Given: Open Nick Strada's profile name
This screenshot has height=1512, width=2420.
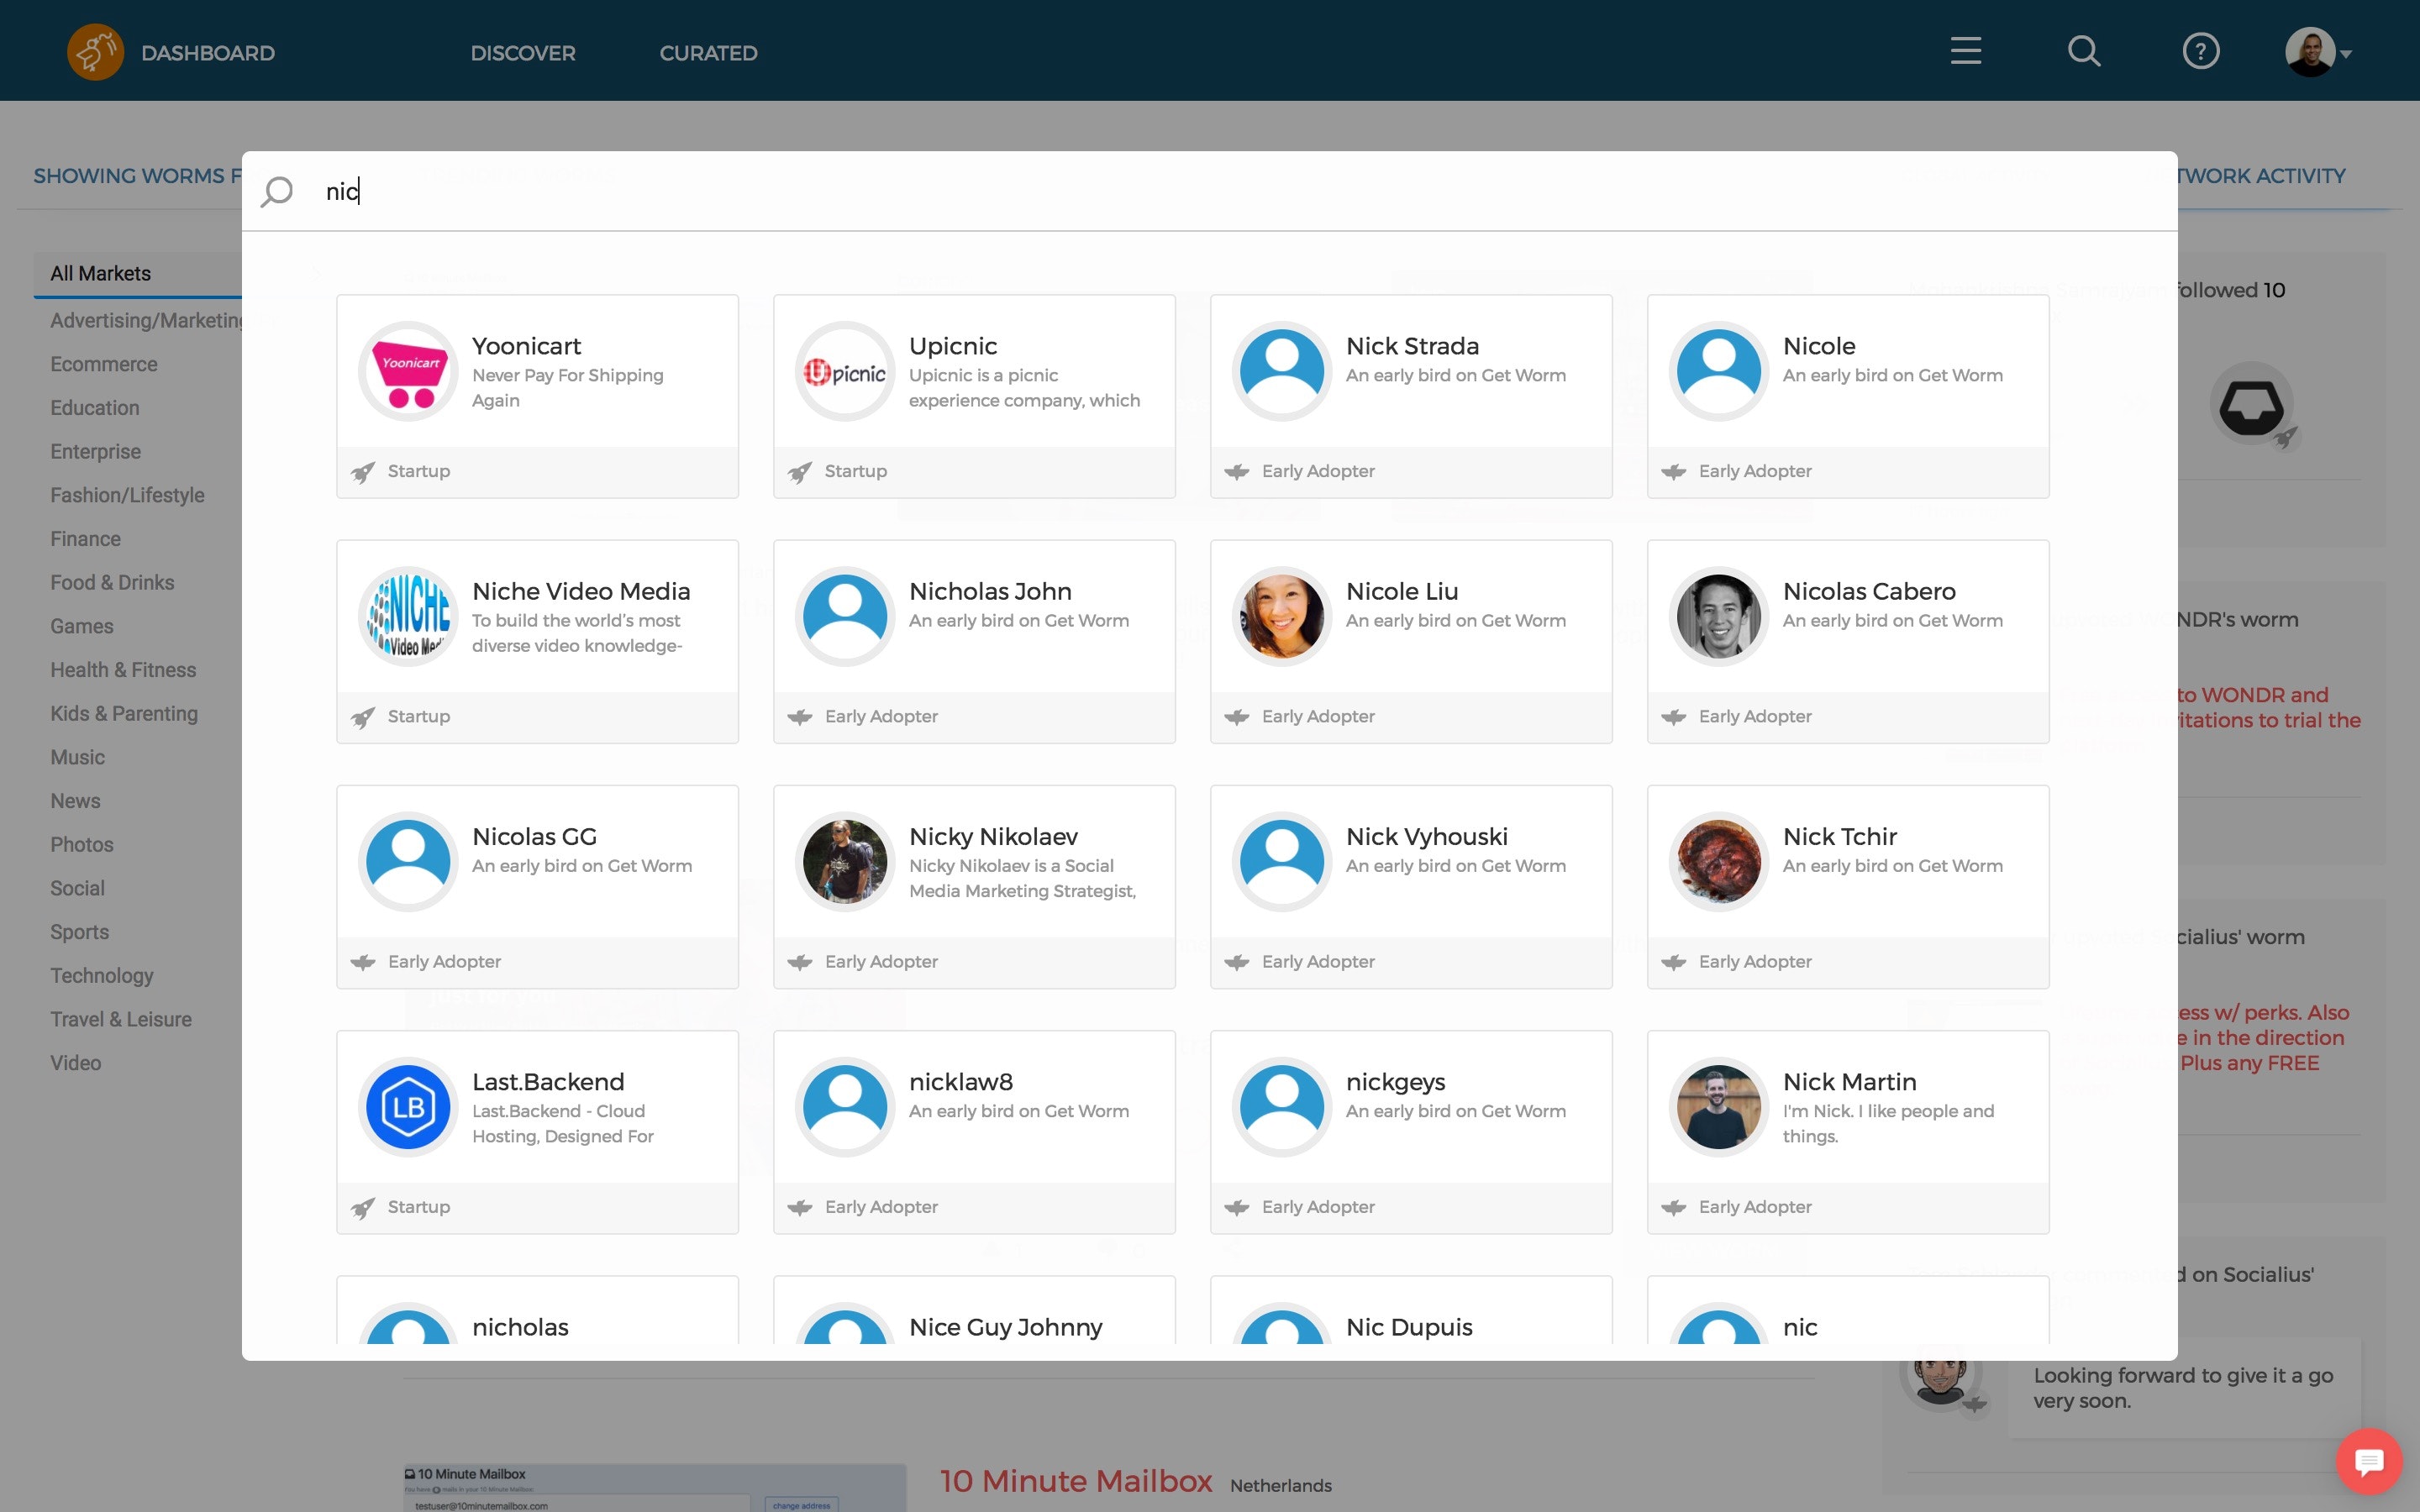Looking at the screenshot, I should point(1412,346).
